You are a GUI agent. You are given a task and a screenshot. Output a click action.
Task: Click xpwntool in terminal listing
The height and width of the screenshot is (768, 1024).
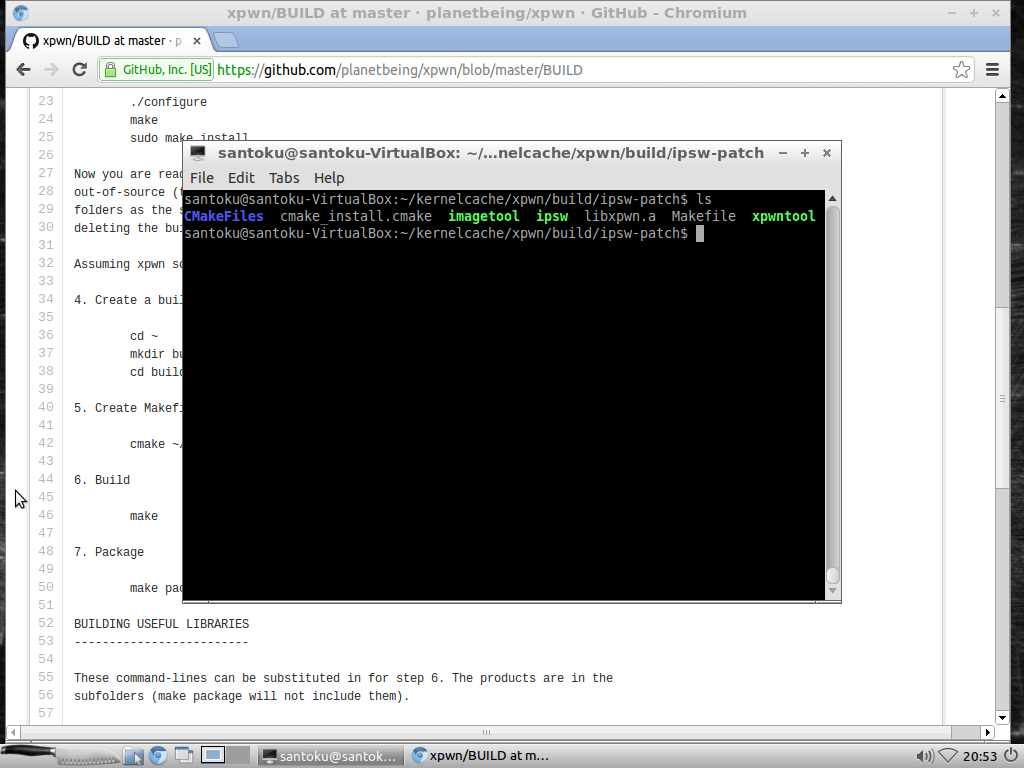[783, 216]
